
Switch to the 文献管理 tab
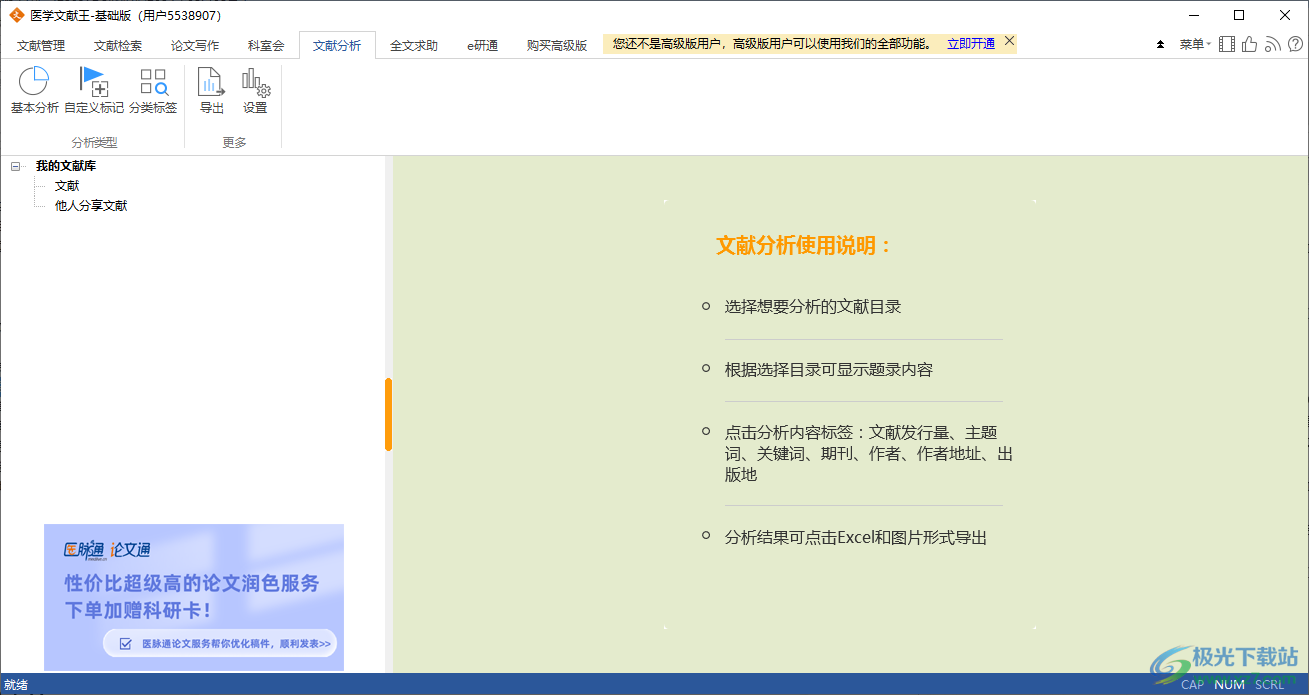[41, 46]
